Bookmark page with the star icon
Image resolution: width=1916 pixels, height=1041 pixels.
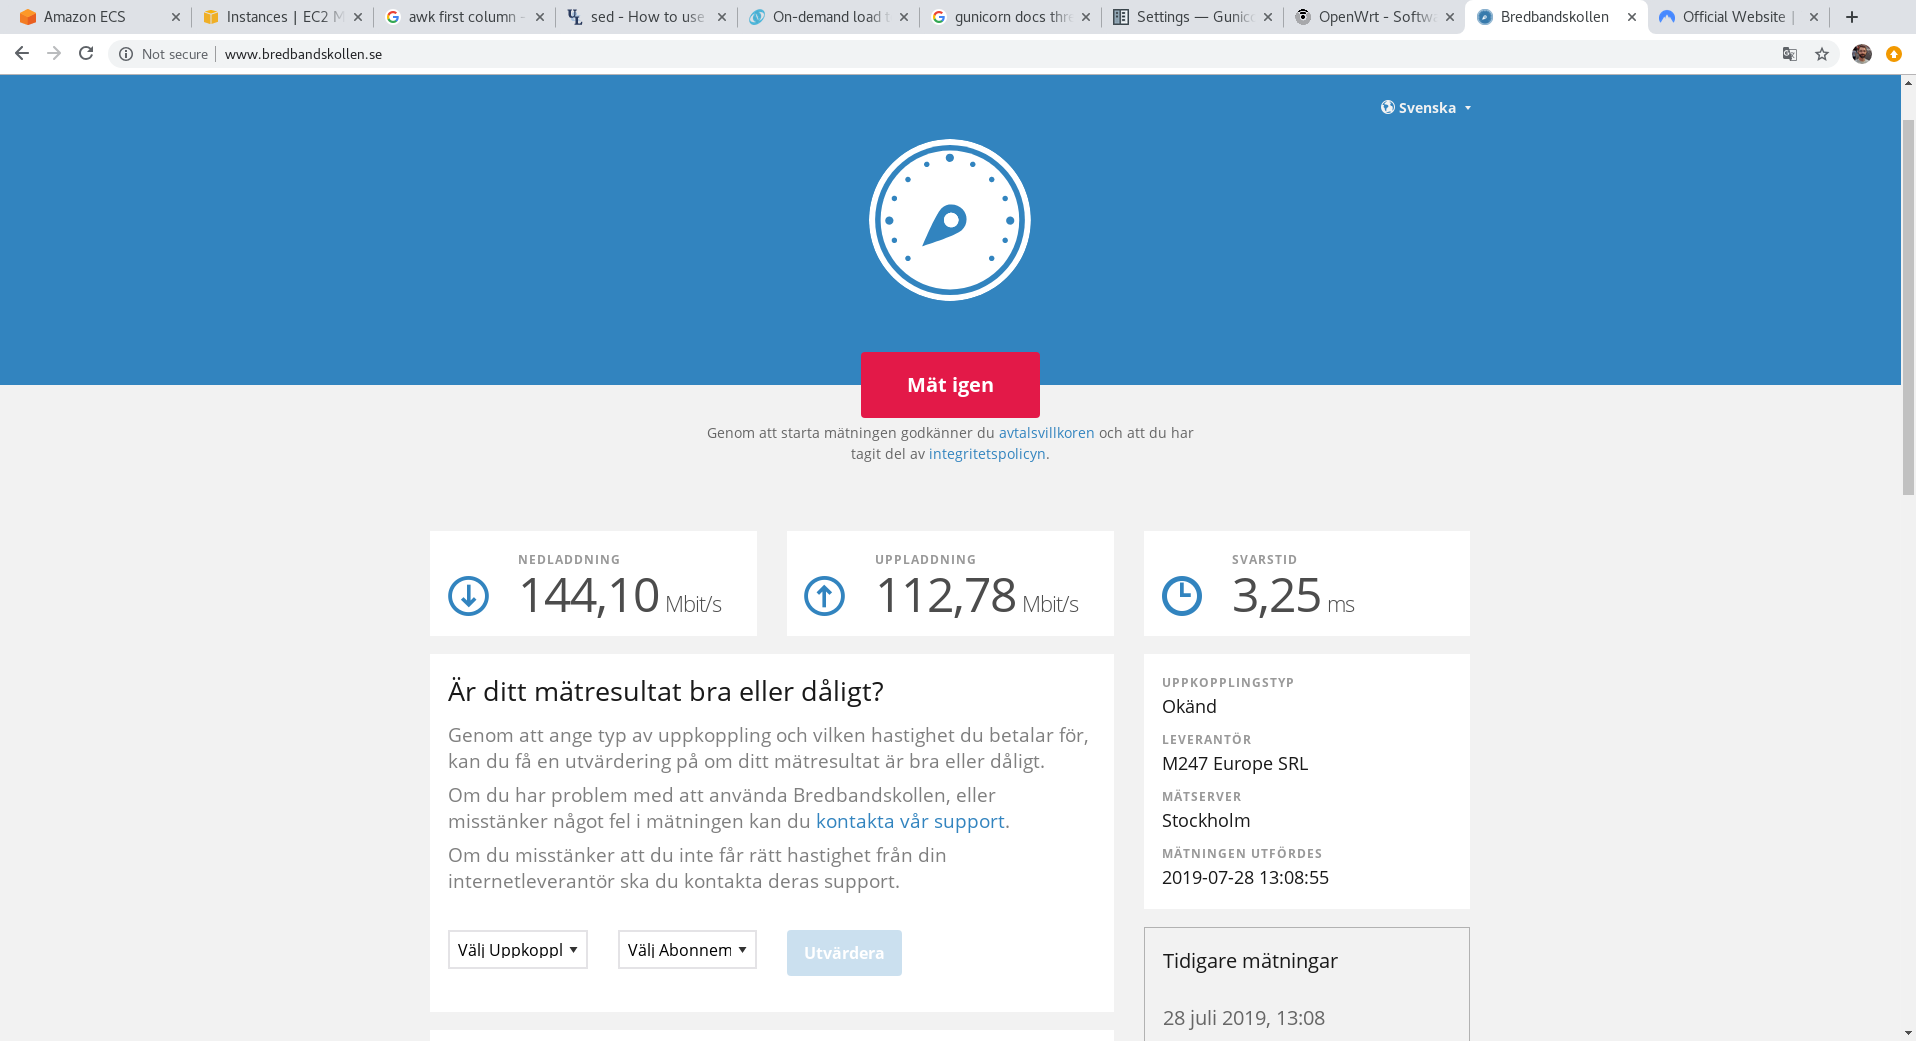point(1822,54)
